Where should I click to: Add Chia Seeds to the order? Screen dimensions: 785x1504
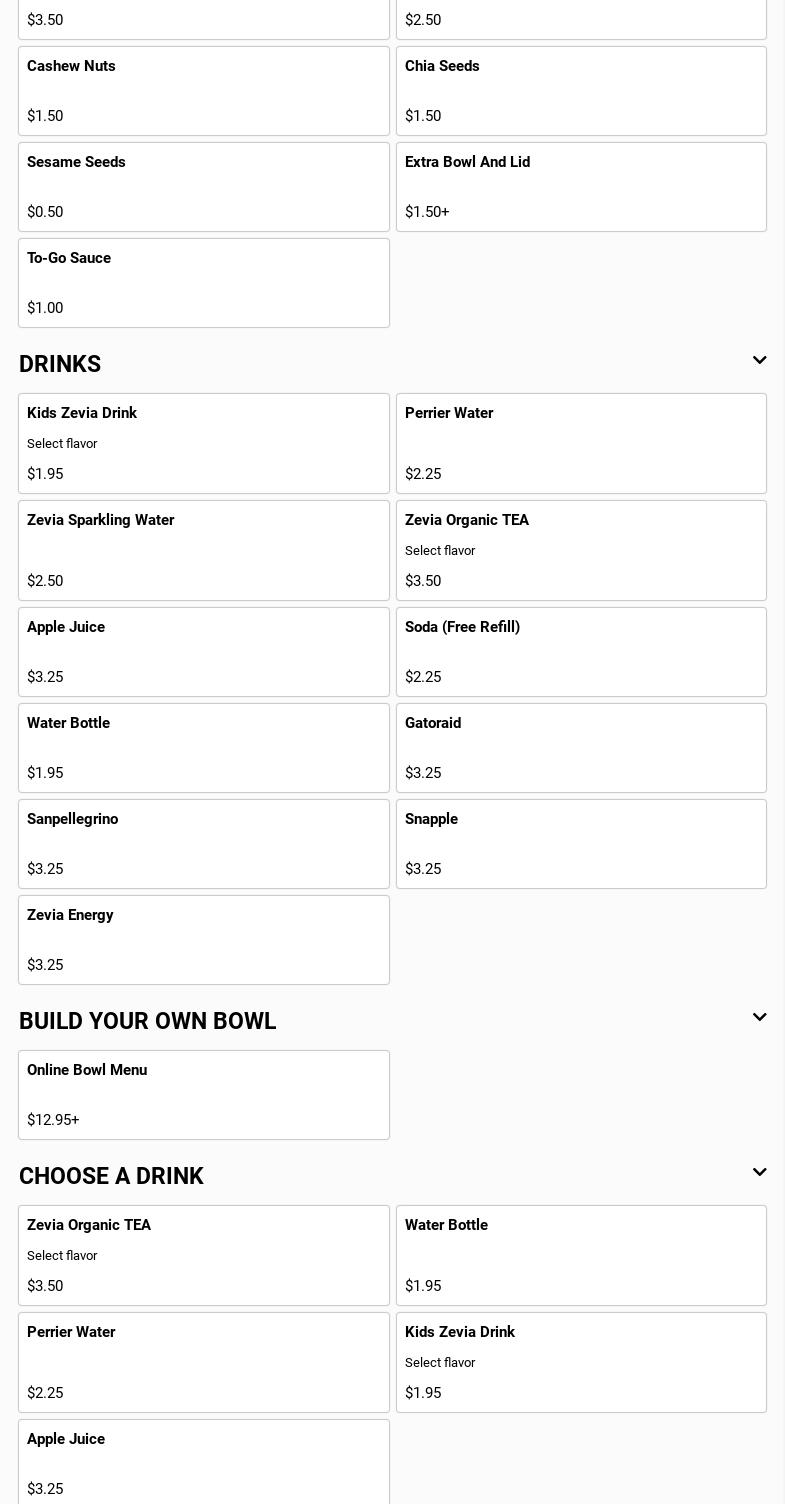581,91
